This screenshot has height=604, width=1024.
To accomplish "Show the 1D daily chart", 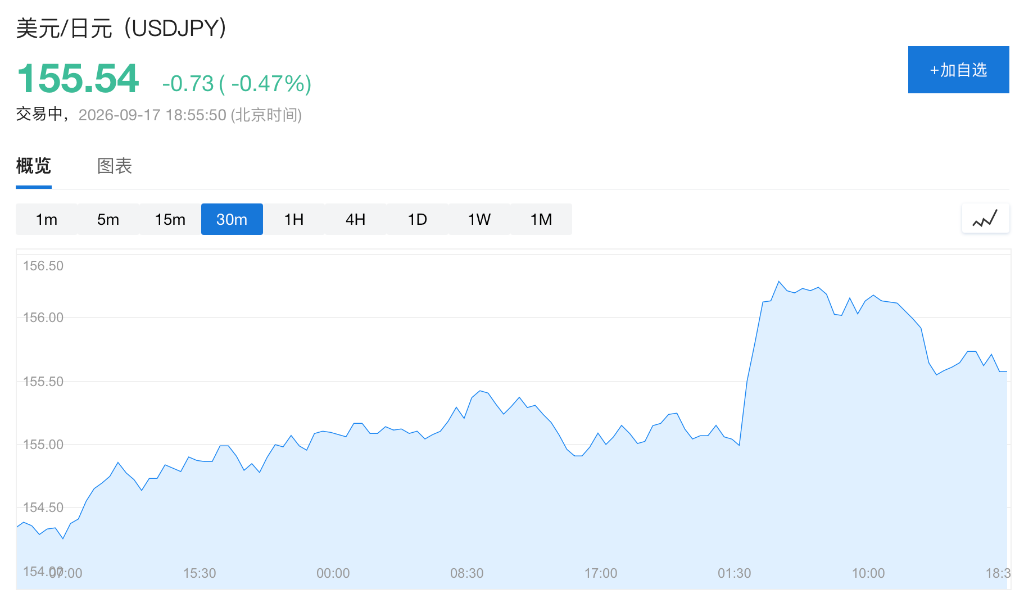I will (x=417, y=219).
